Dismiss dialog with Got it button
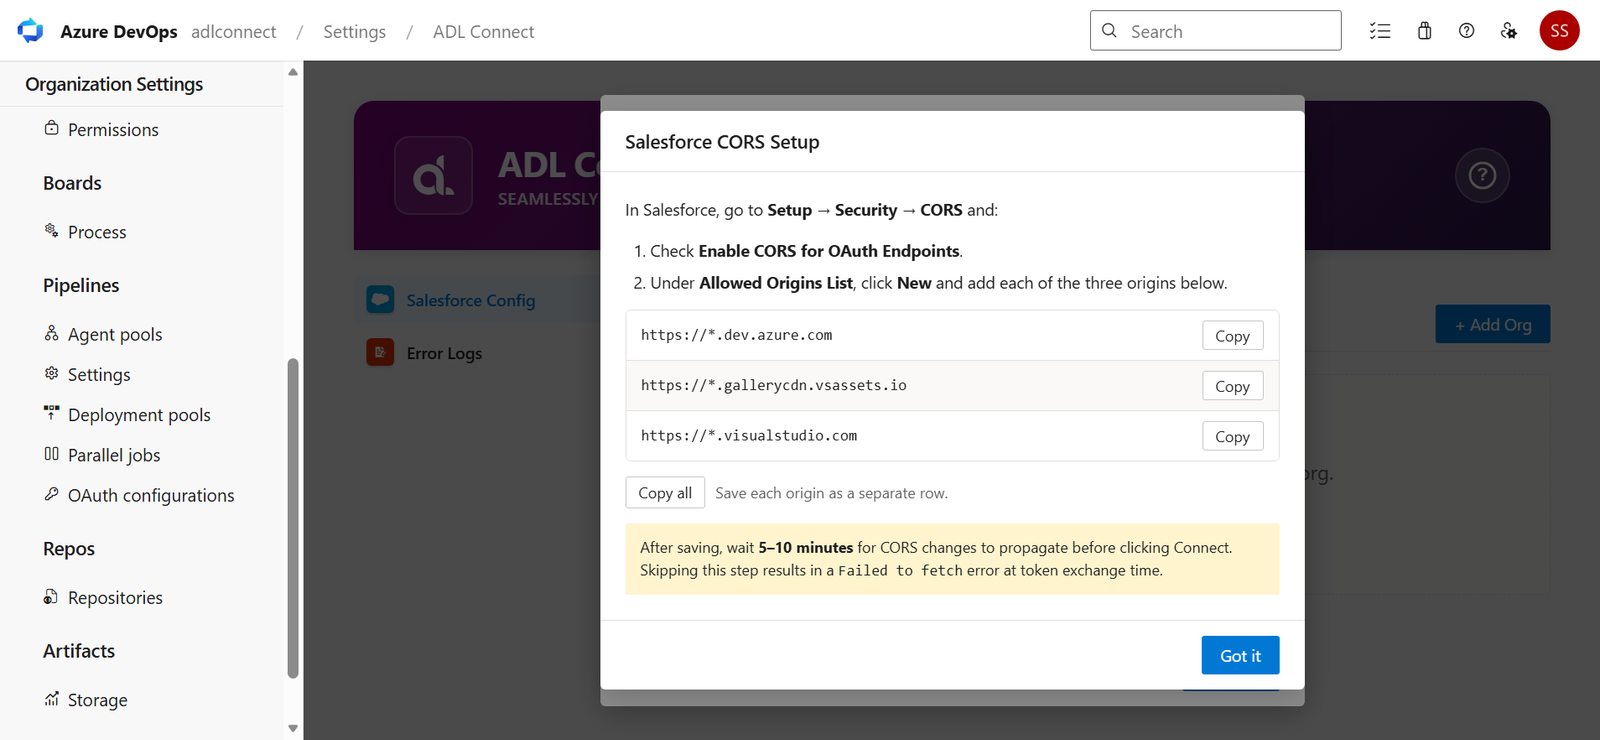The height and width of the screenshot is (740, 1600). point(1240,655)
